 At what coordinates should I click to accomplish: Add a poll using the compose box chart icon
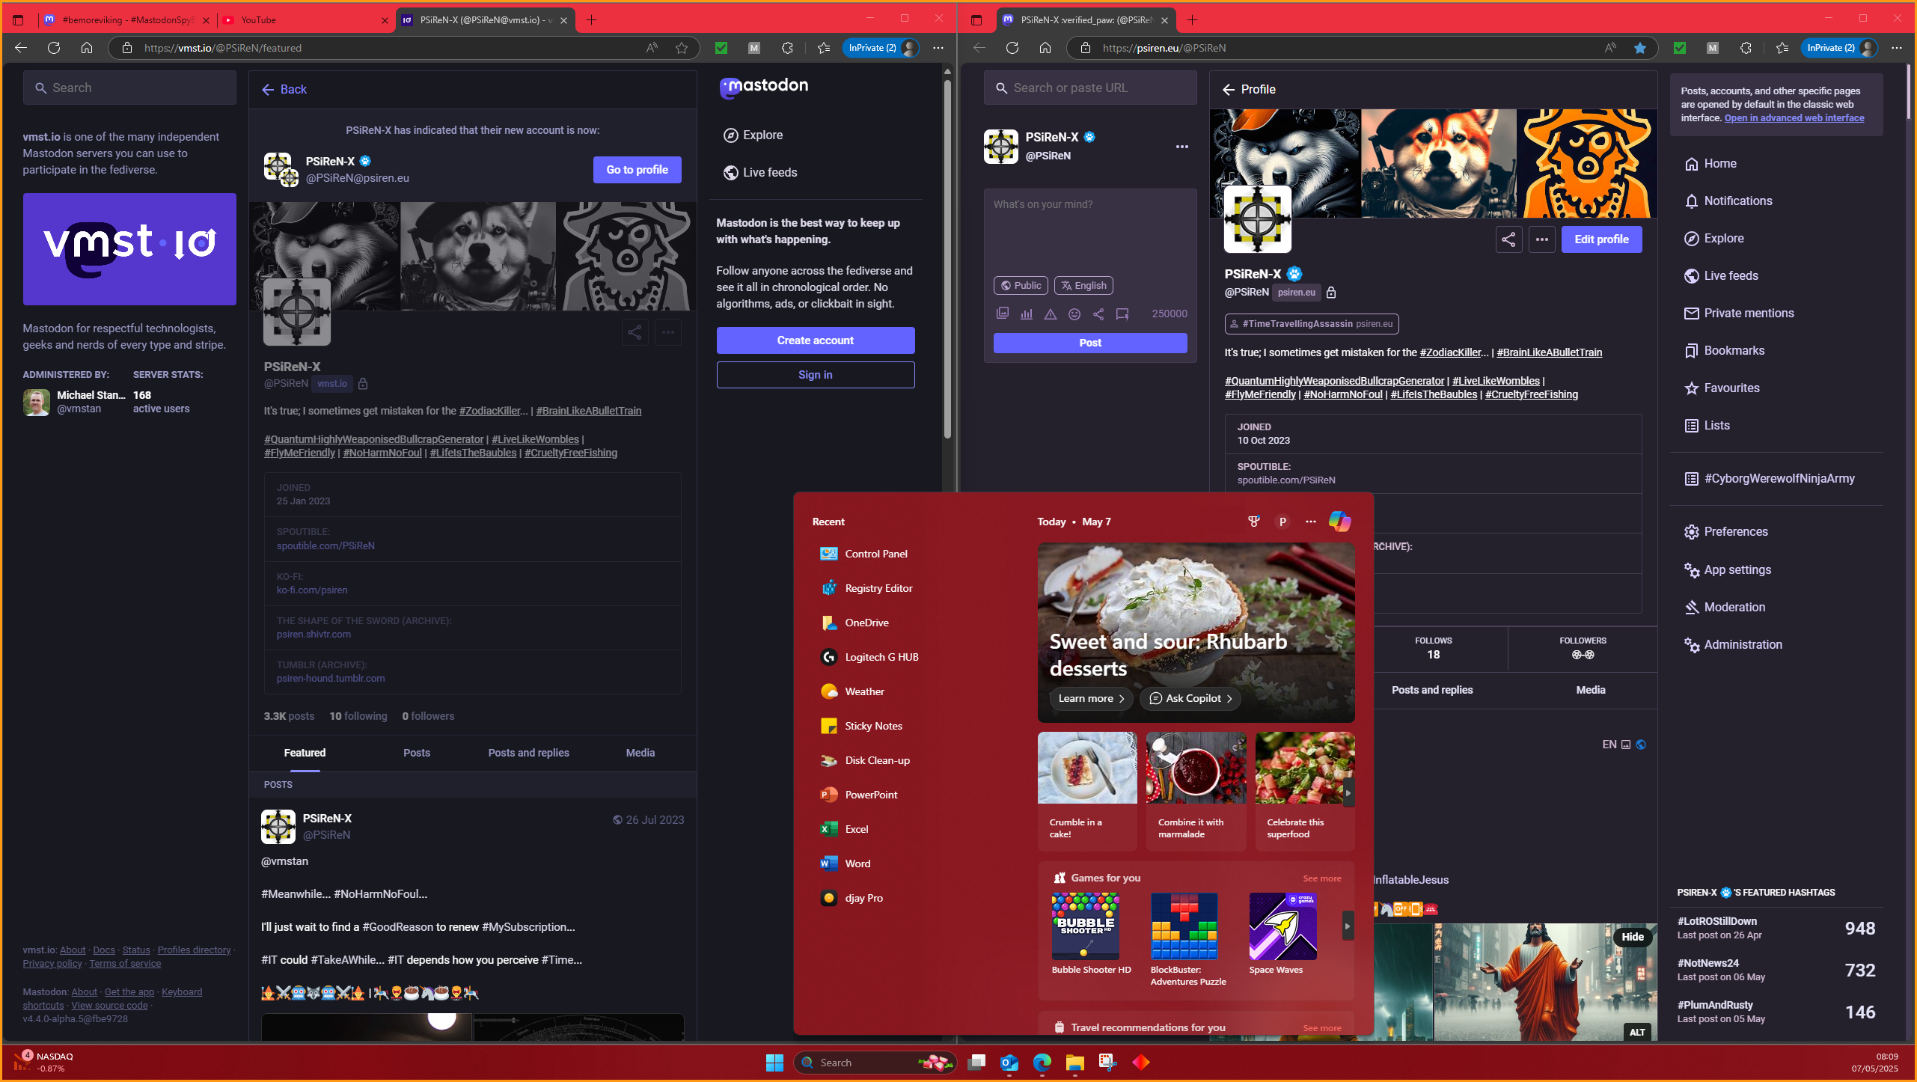point(1026,314)
